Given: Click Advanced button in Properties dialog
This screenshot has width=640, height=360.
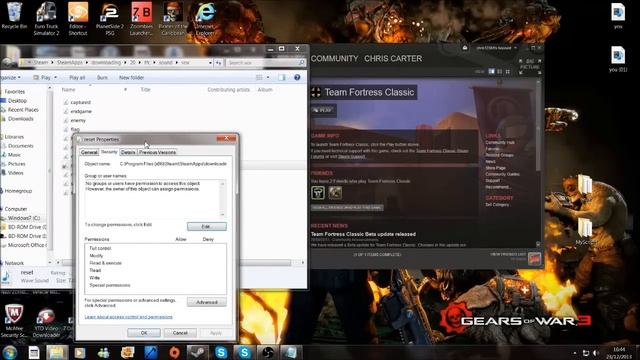Looking at the screenshot, I should point(207,302).
